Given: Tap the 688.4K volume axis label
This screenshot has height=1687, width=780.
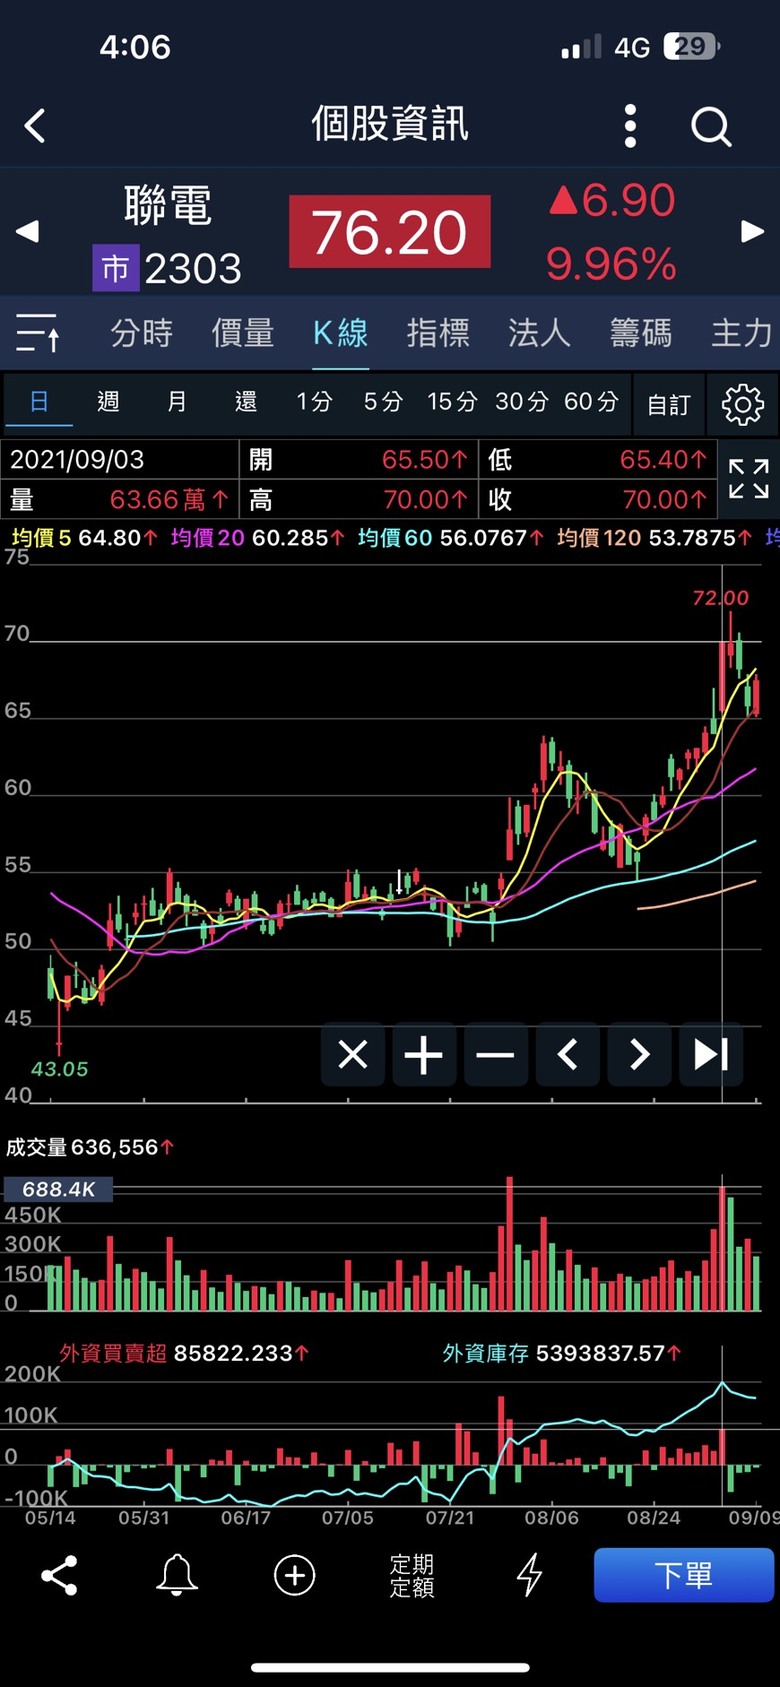Looking at the screenshot, I should [58, 1189].
